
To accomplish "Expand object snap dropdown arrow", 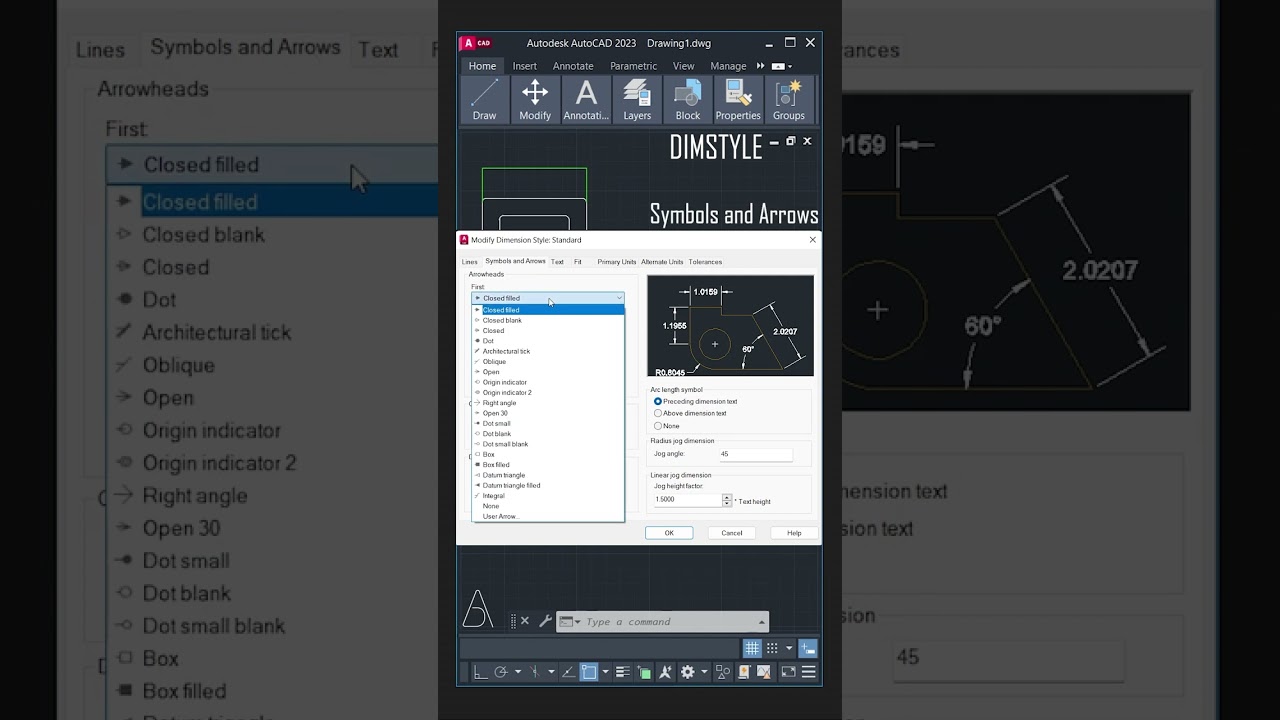I will point(605,672).
